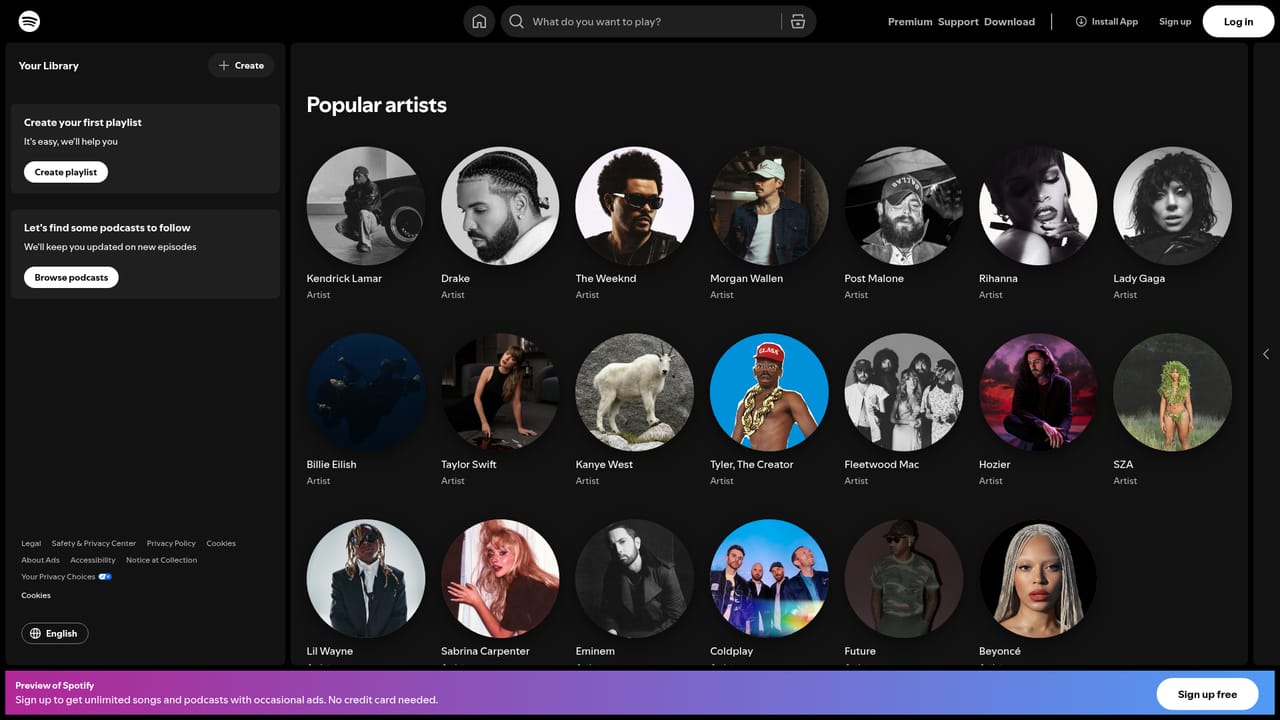Image resolution: width=1280 pixels, height=720 pixels.
Task: Open the Privacy Policy link
Action: 171,544
